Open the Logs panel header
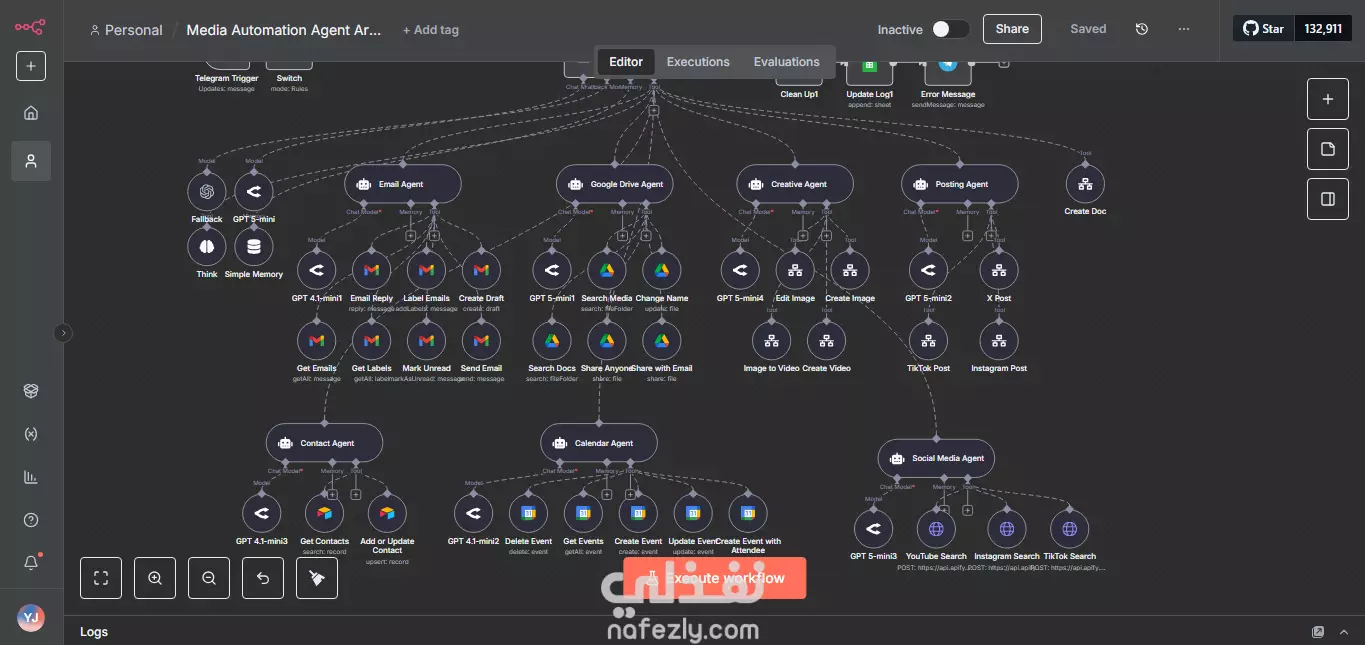This screenshot has width=1365, height=645. (94, 632)
